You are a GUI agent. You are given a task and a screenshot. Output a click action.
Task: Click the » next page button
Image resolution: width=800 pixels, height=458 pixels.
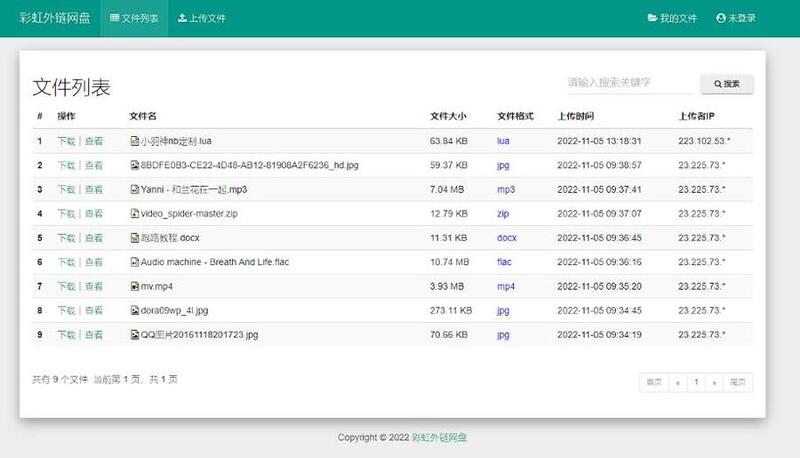pyautogui.click(x=714, y=382)
